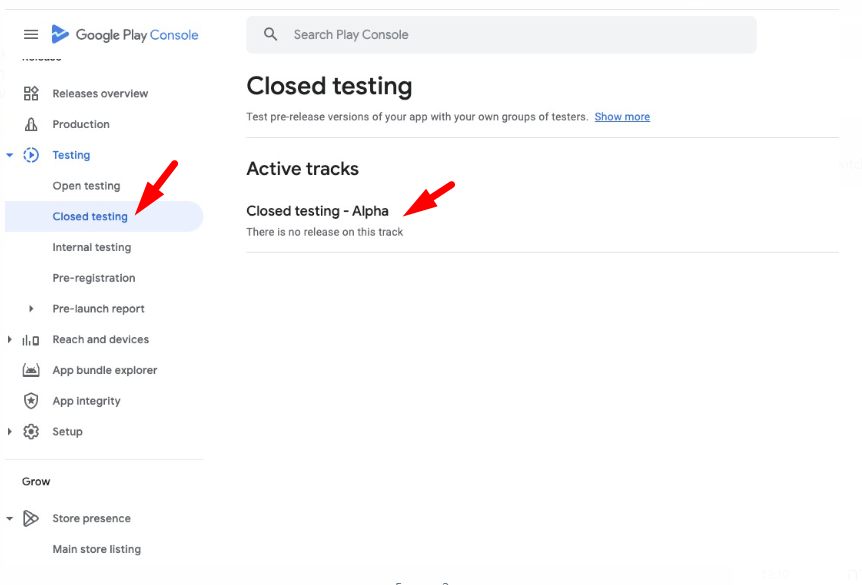Click the Google Play Console logo
The height and width of the screenshot is (585, 862).
(125, 35)
